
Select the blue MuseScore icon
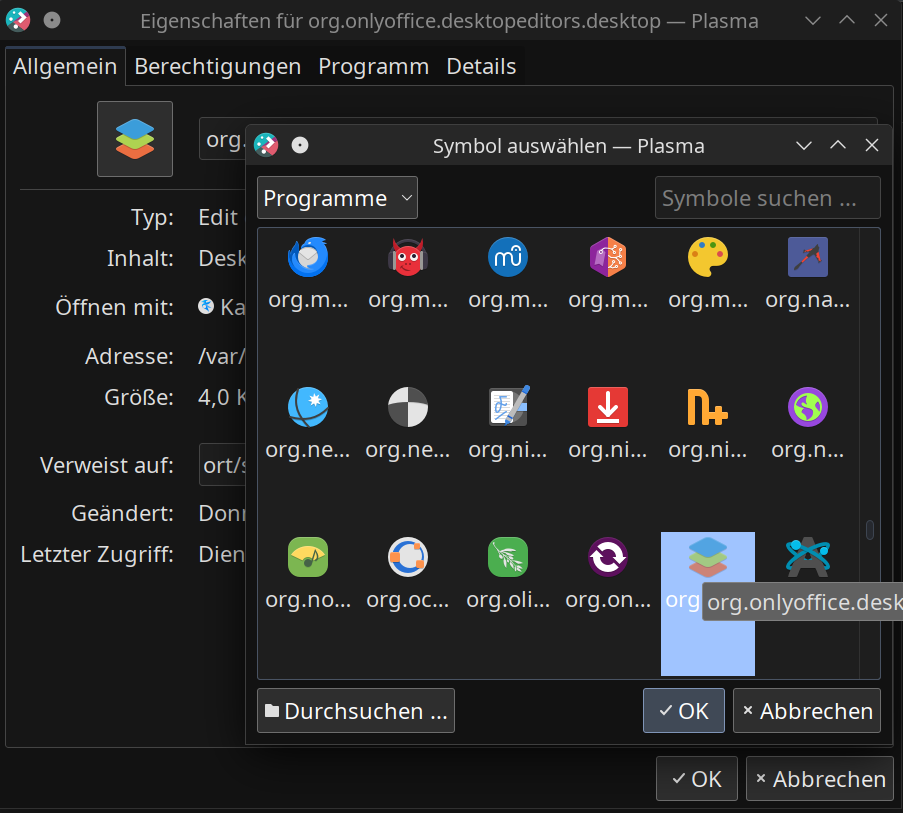pyautogui.click(x=508, y=257)
